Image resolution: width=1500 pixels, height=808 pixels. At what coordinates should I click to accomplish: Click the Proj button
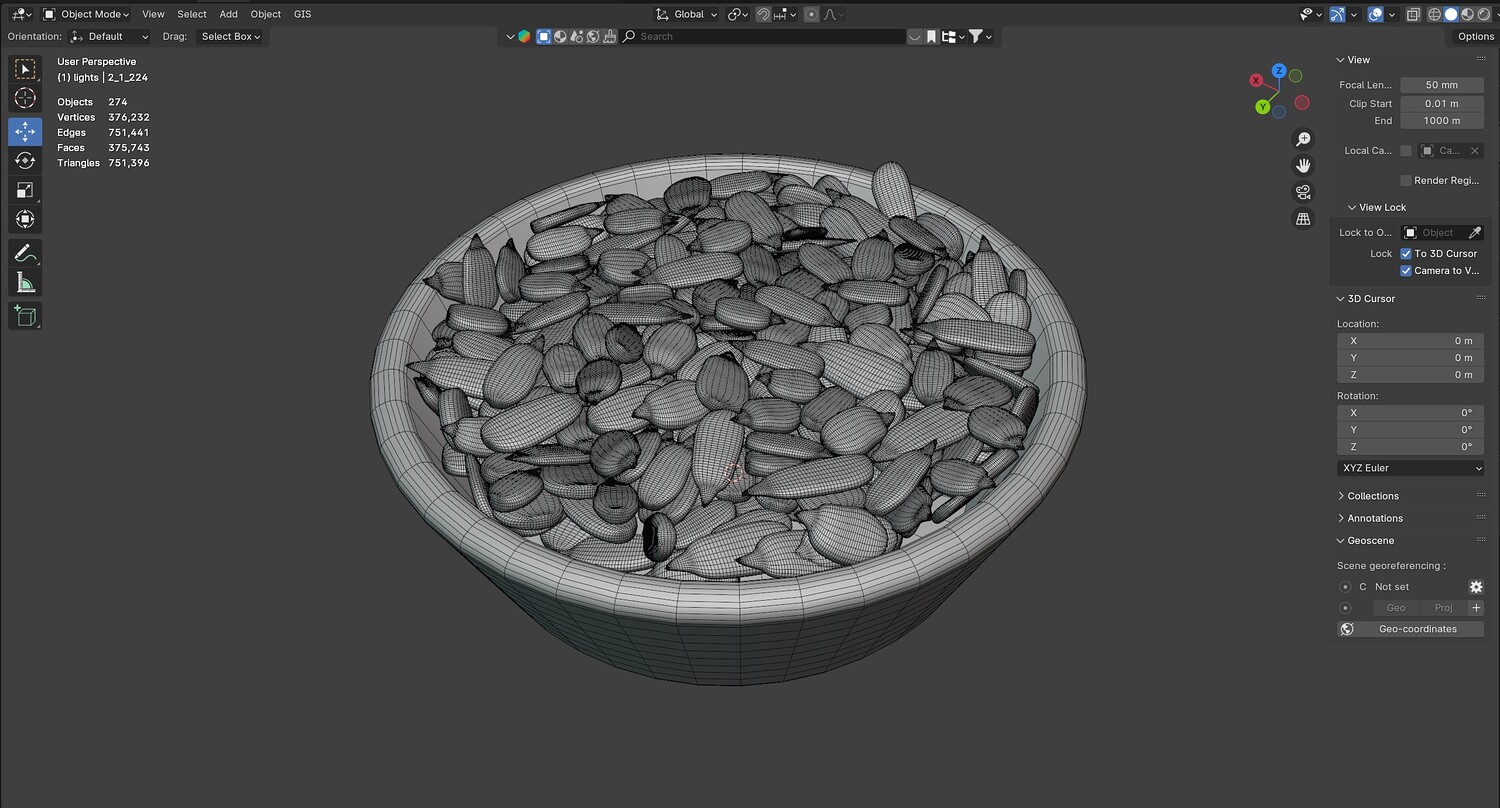pyautogui.click(x=1443, y=608)
